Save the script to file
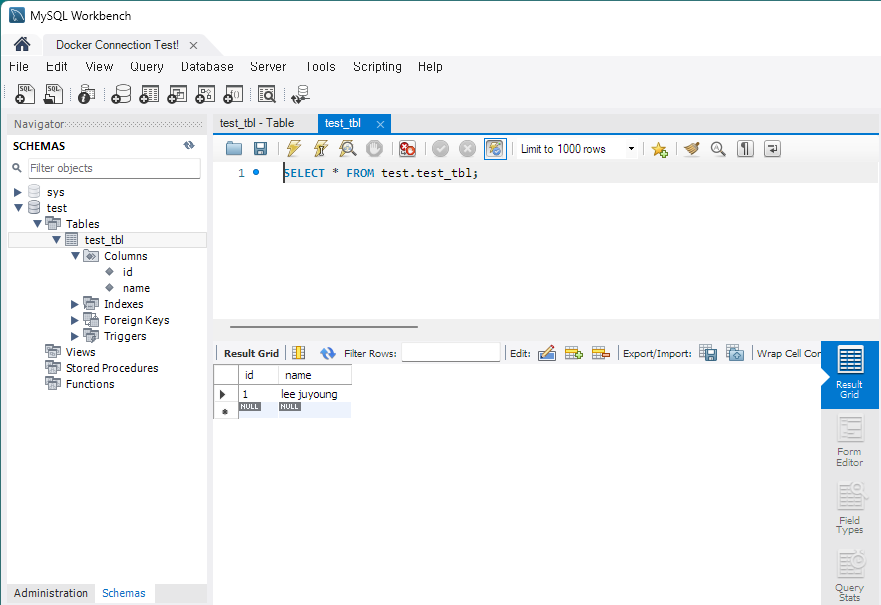 click(x=260, y=149)
